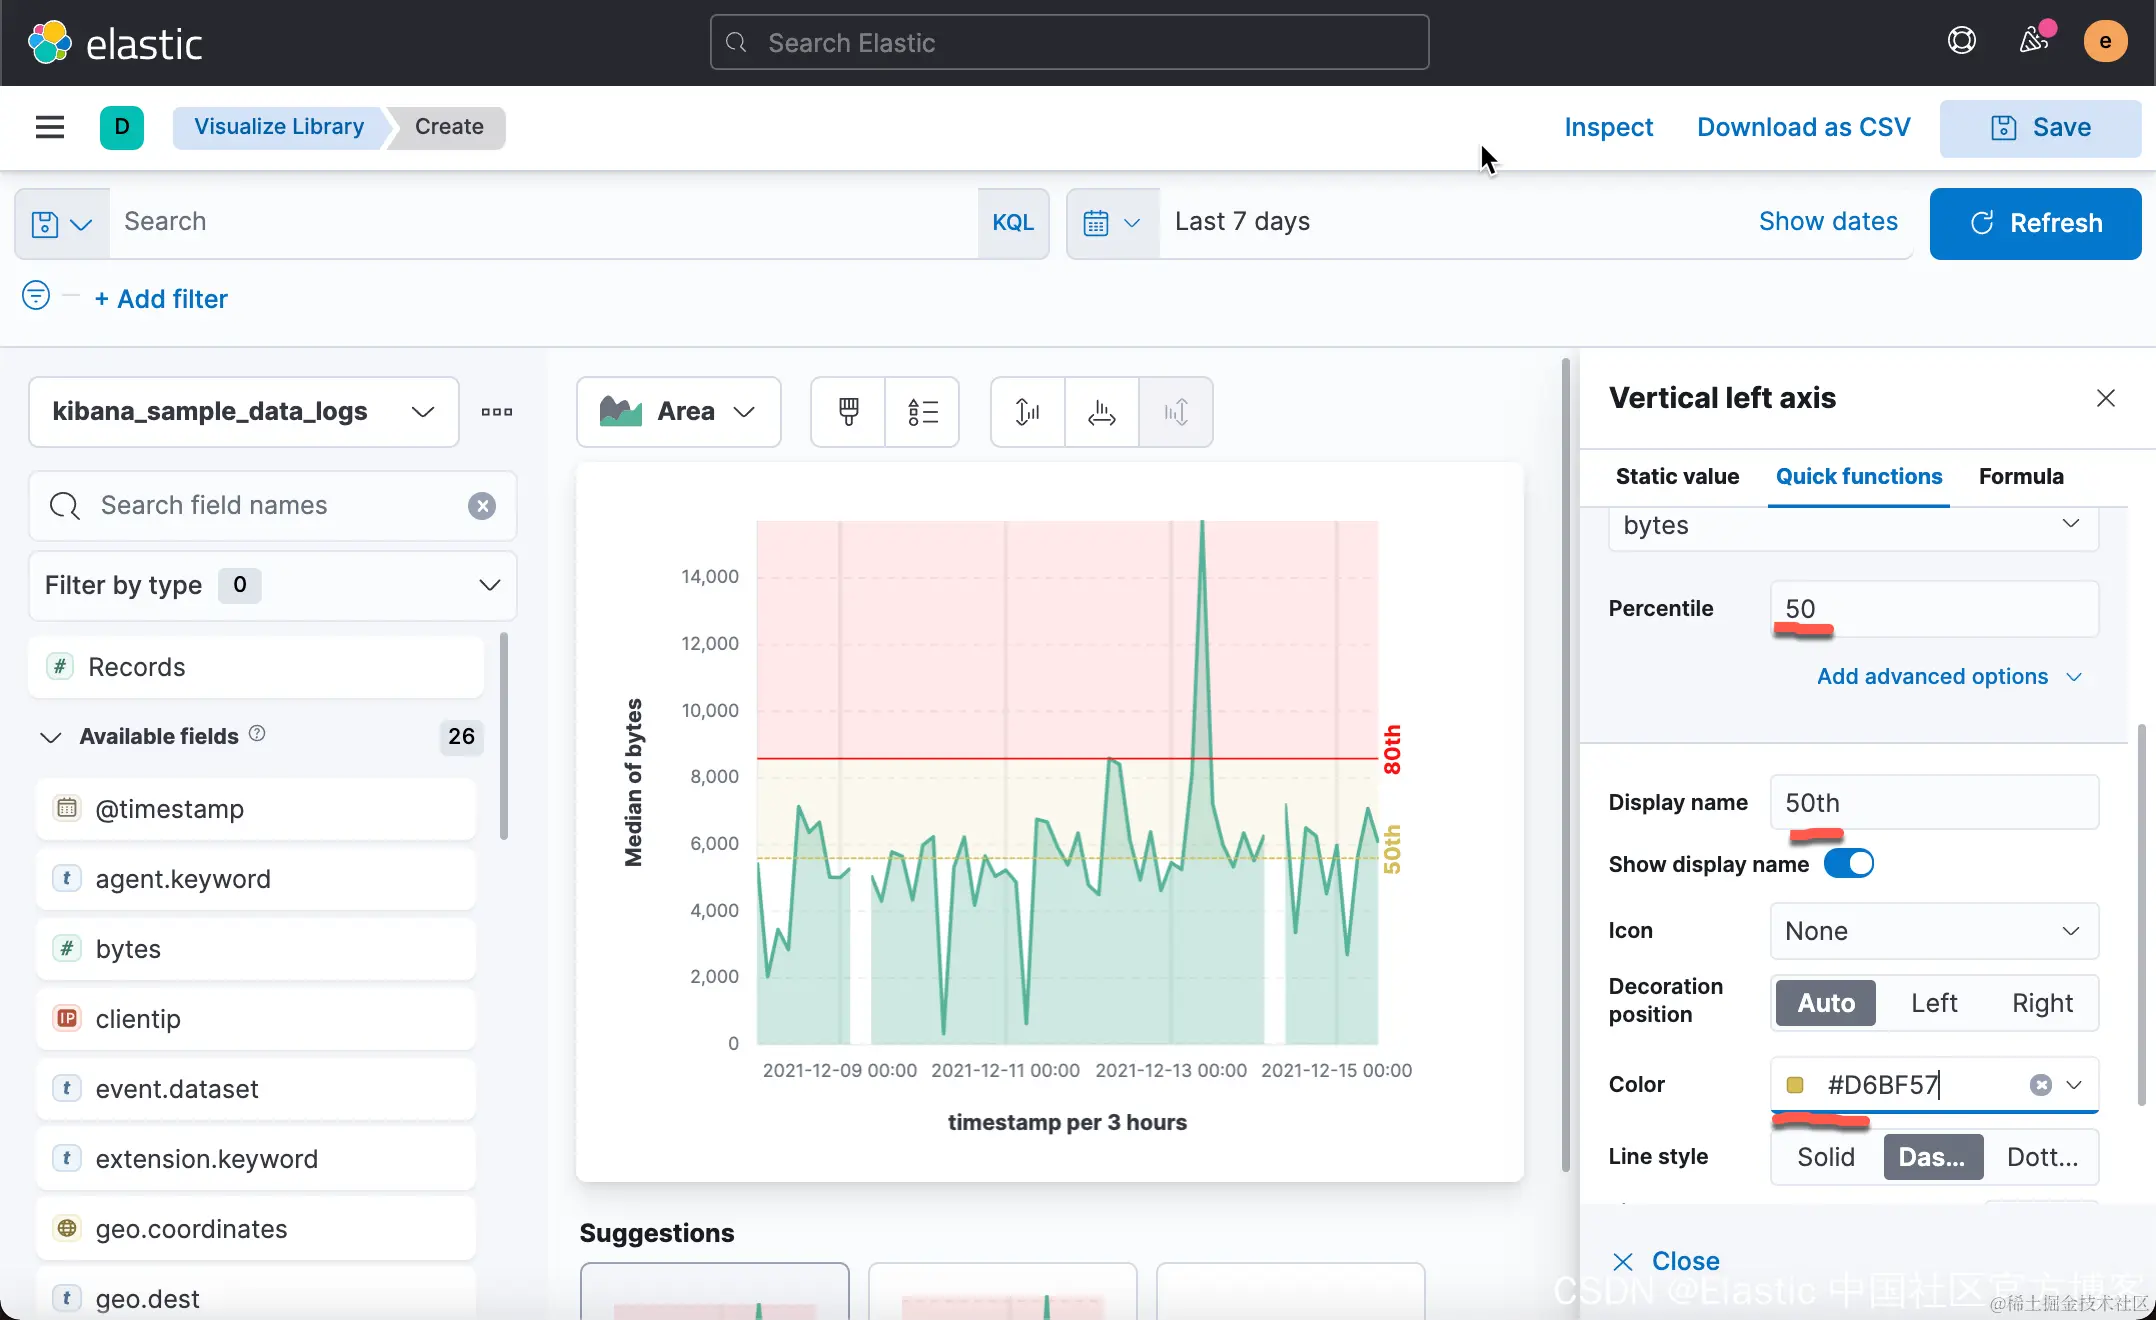Click the newsfeed celebration icon
This screenshot has width=2156, height=1320.
(x=2033, y=41)
